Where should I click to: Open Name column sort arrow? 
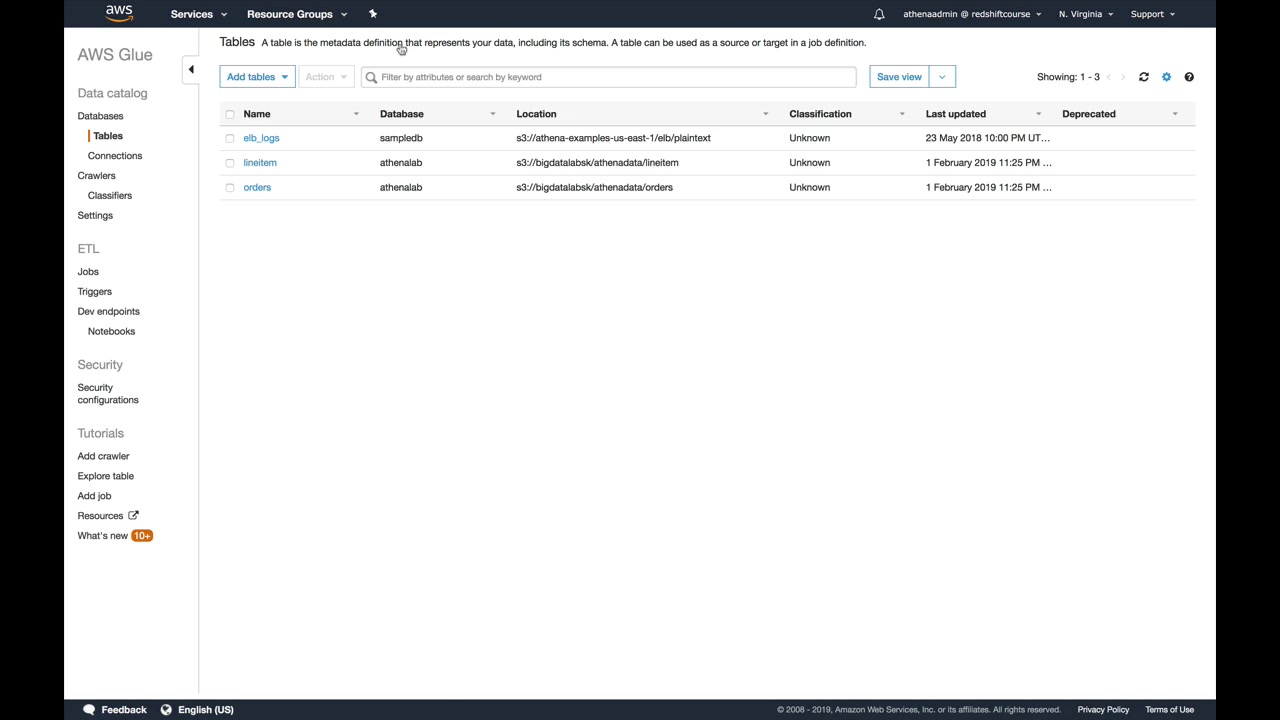pos(356,114)
